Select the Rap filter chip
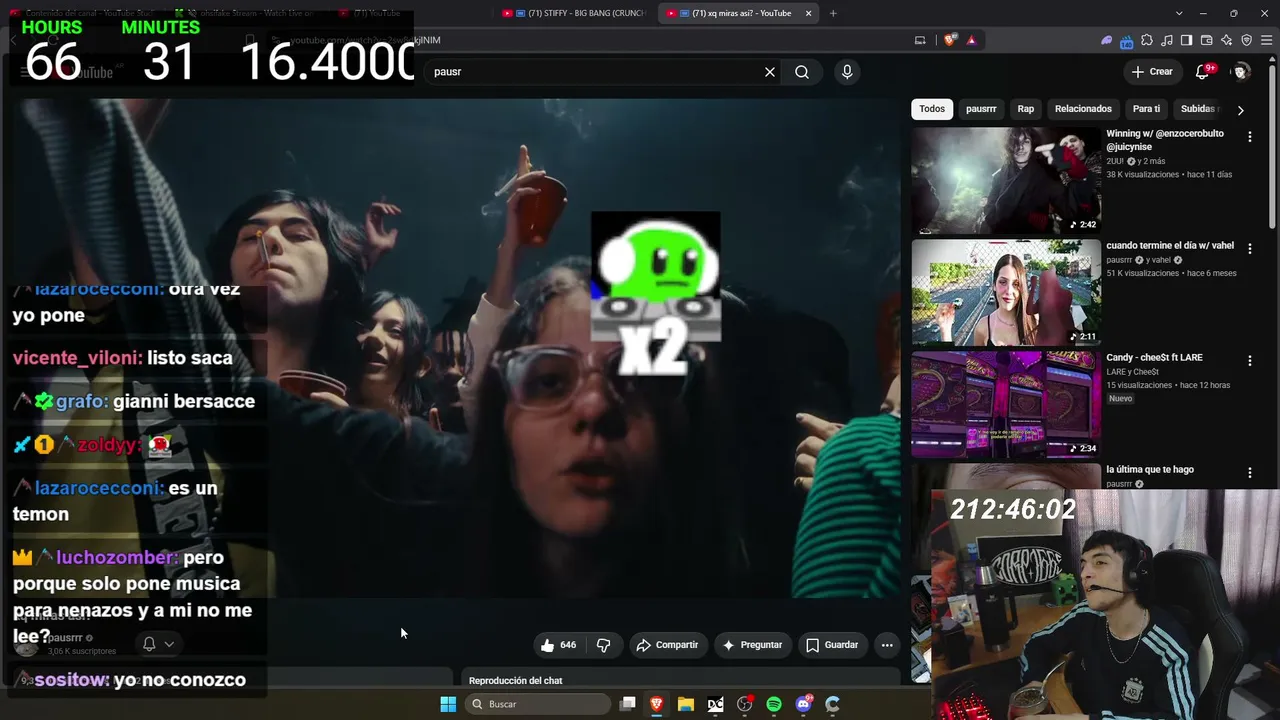1280x720 pixels. point(1026,109)
